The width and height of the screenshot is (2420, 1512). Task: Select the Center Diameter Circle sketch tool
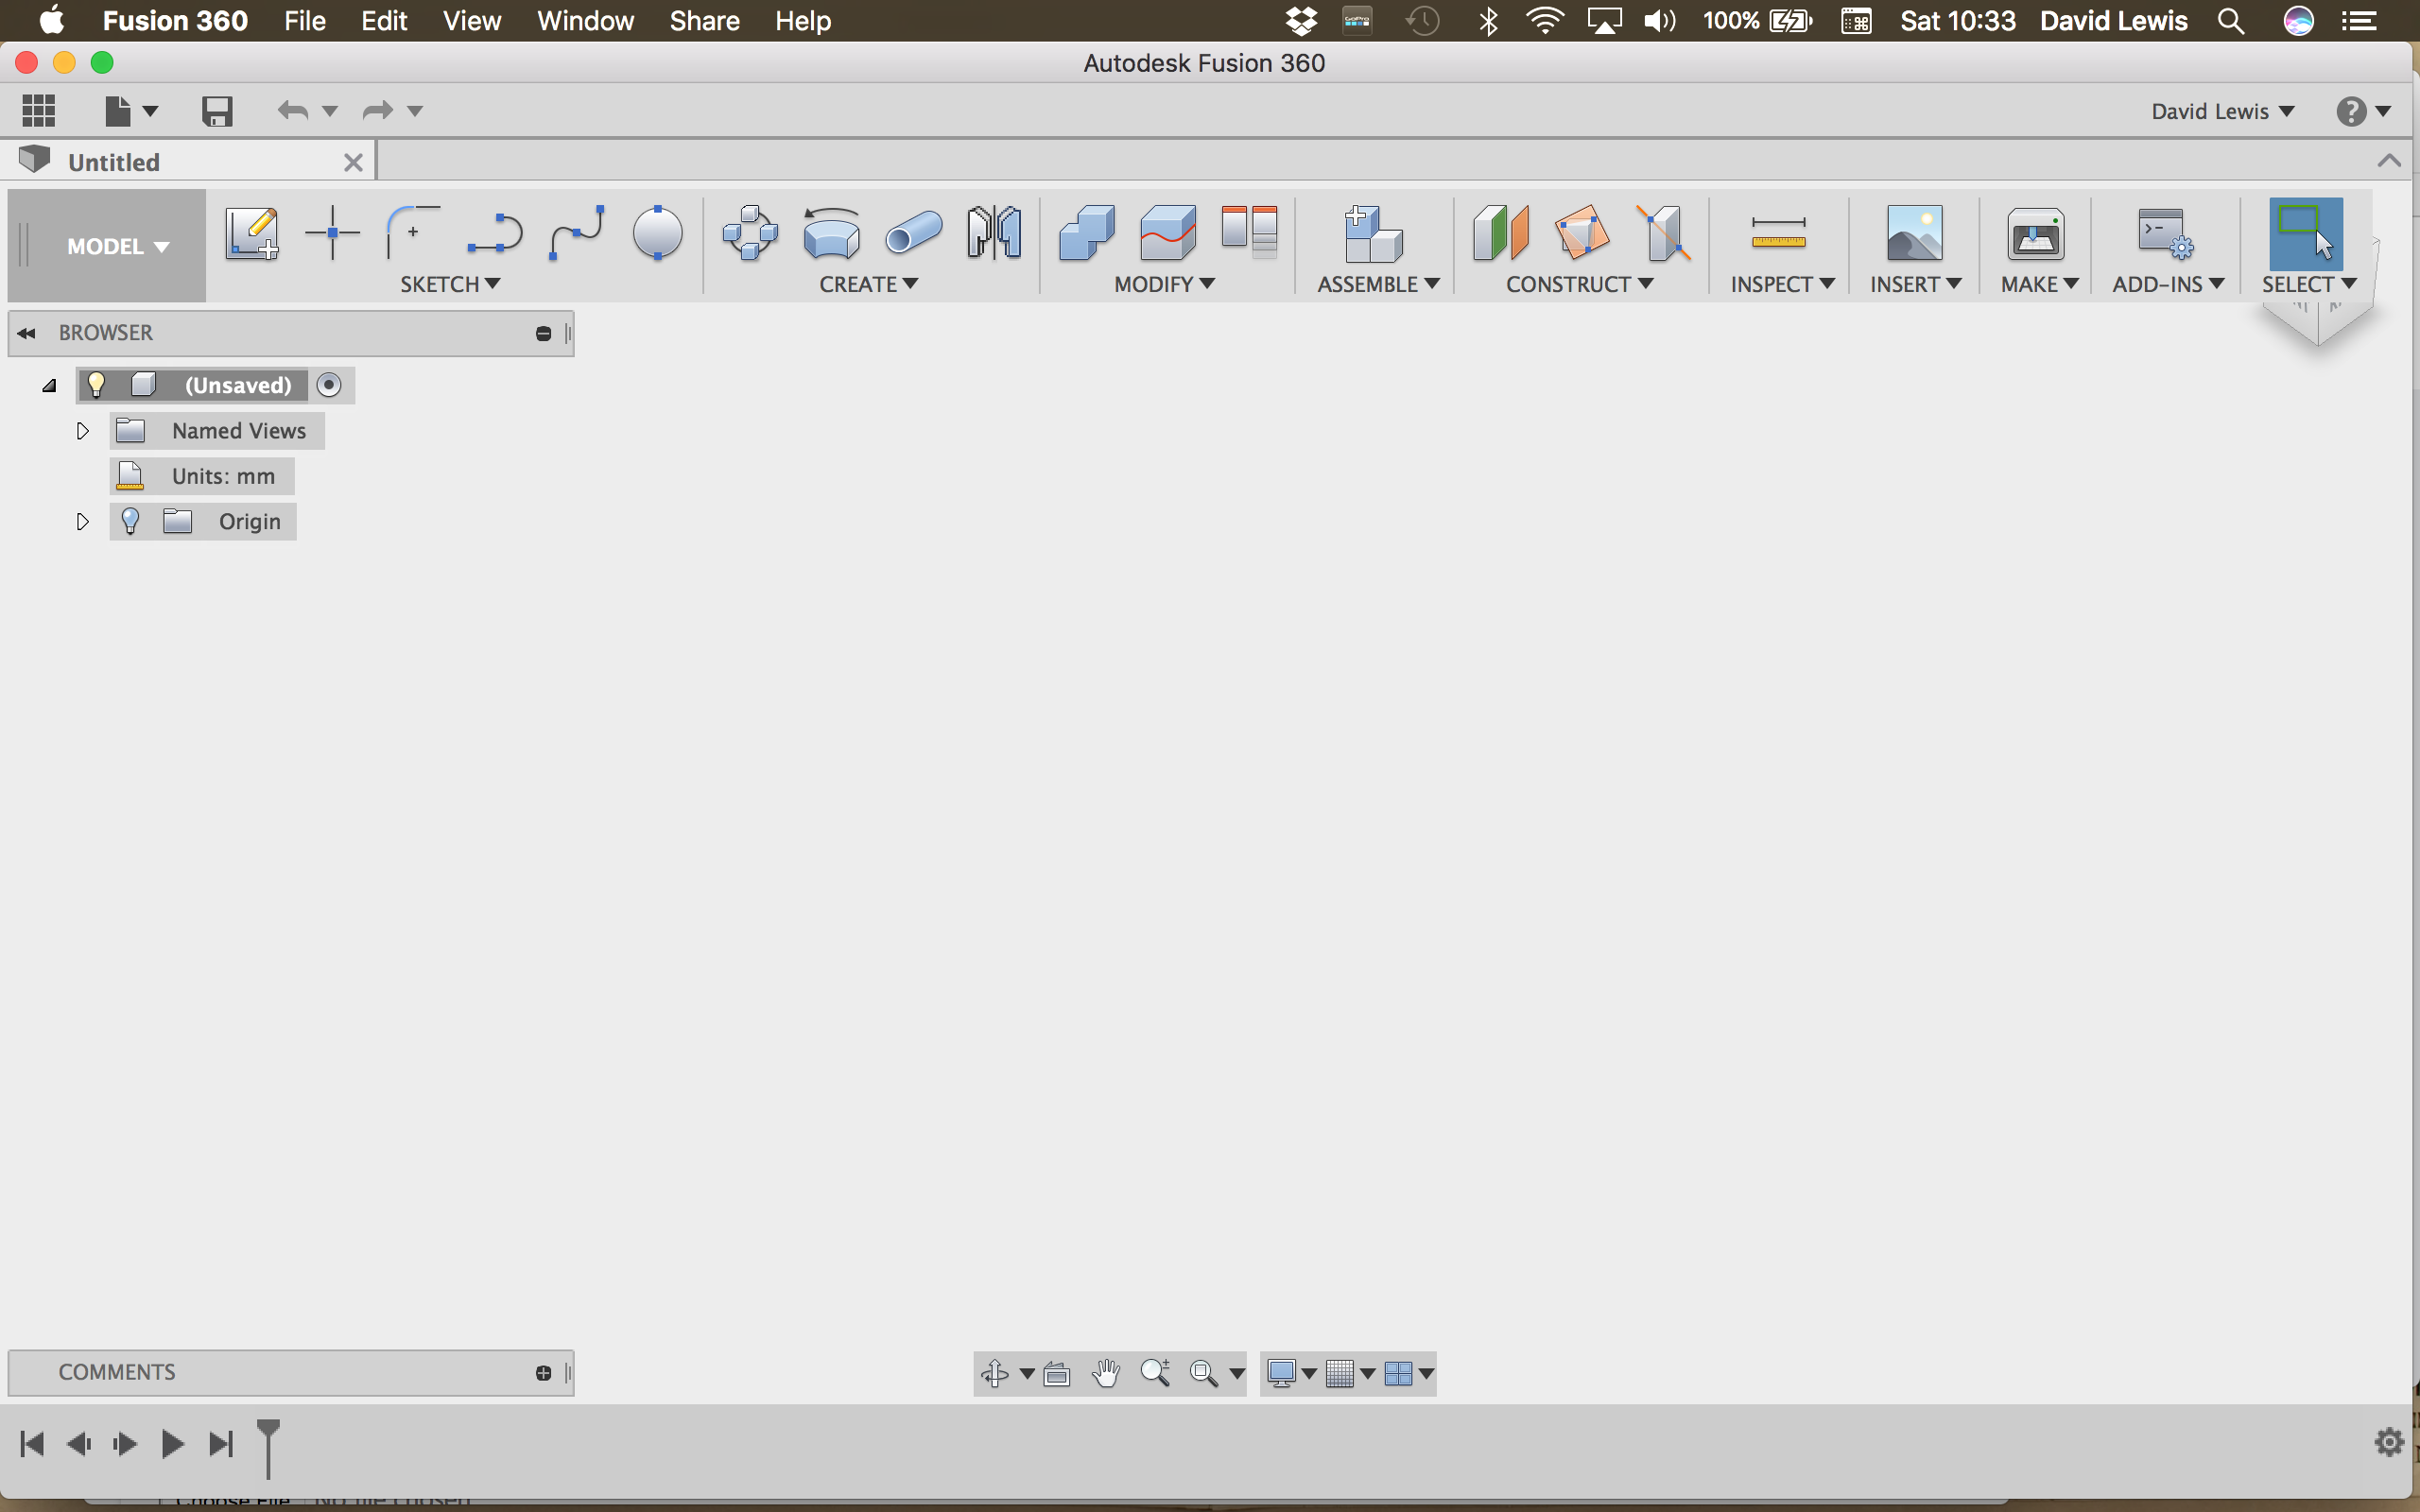click(657, 233)
